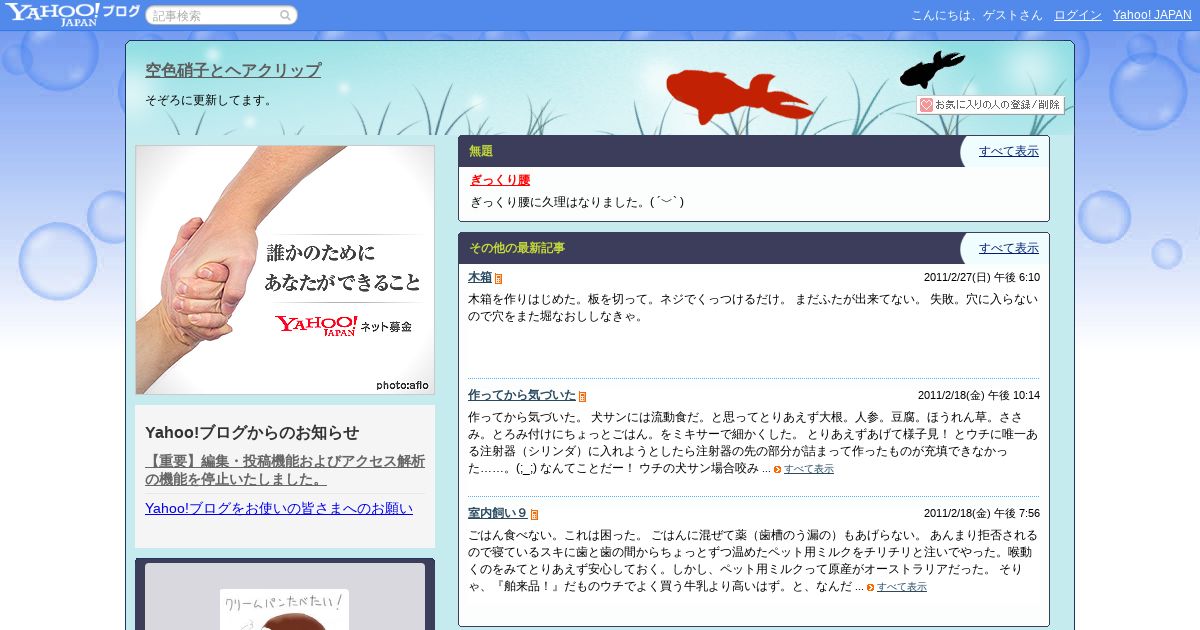Show all in the 無題 section
Image resolution: width=1200 pixels, height=630 pixels.
[x=1008, y=151]
